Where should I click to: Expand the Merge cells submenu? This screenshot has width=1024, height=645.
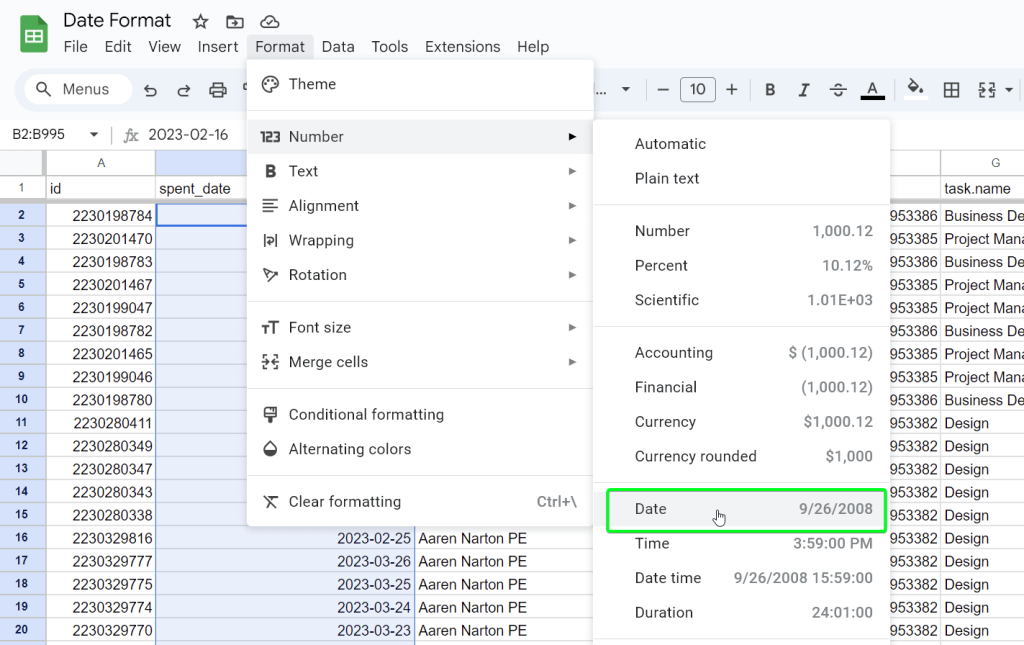(420, 362)
